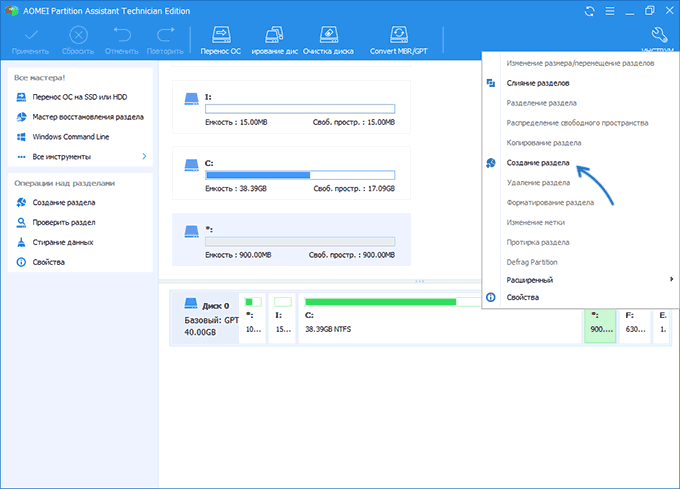Select the I: block on disk map
This screenshot has width=680, height=489.
(282, 318)
